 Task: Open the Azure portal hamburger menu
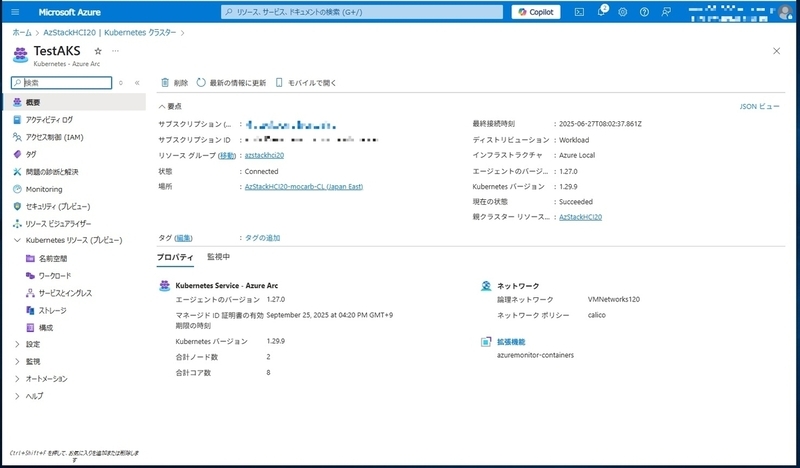(15, 12)
